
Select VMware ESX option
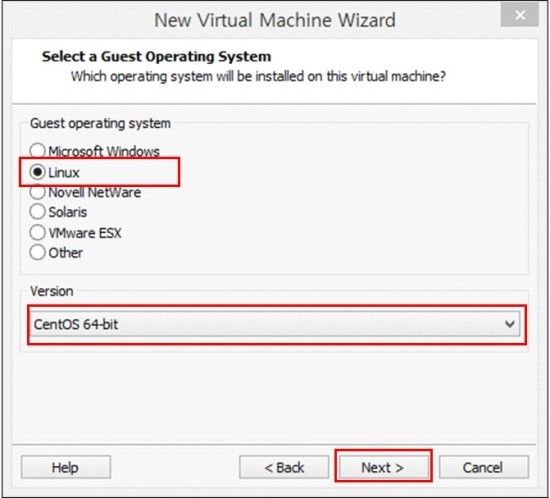[38, 233]
